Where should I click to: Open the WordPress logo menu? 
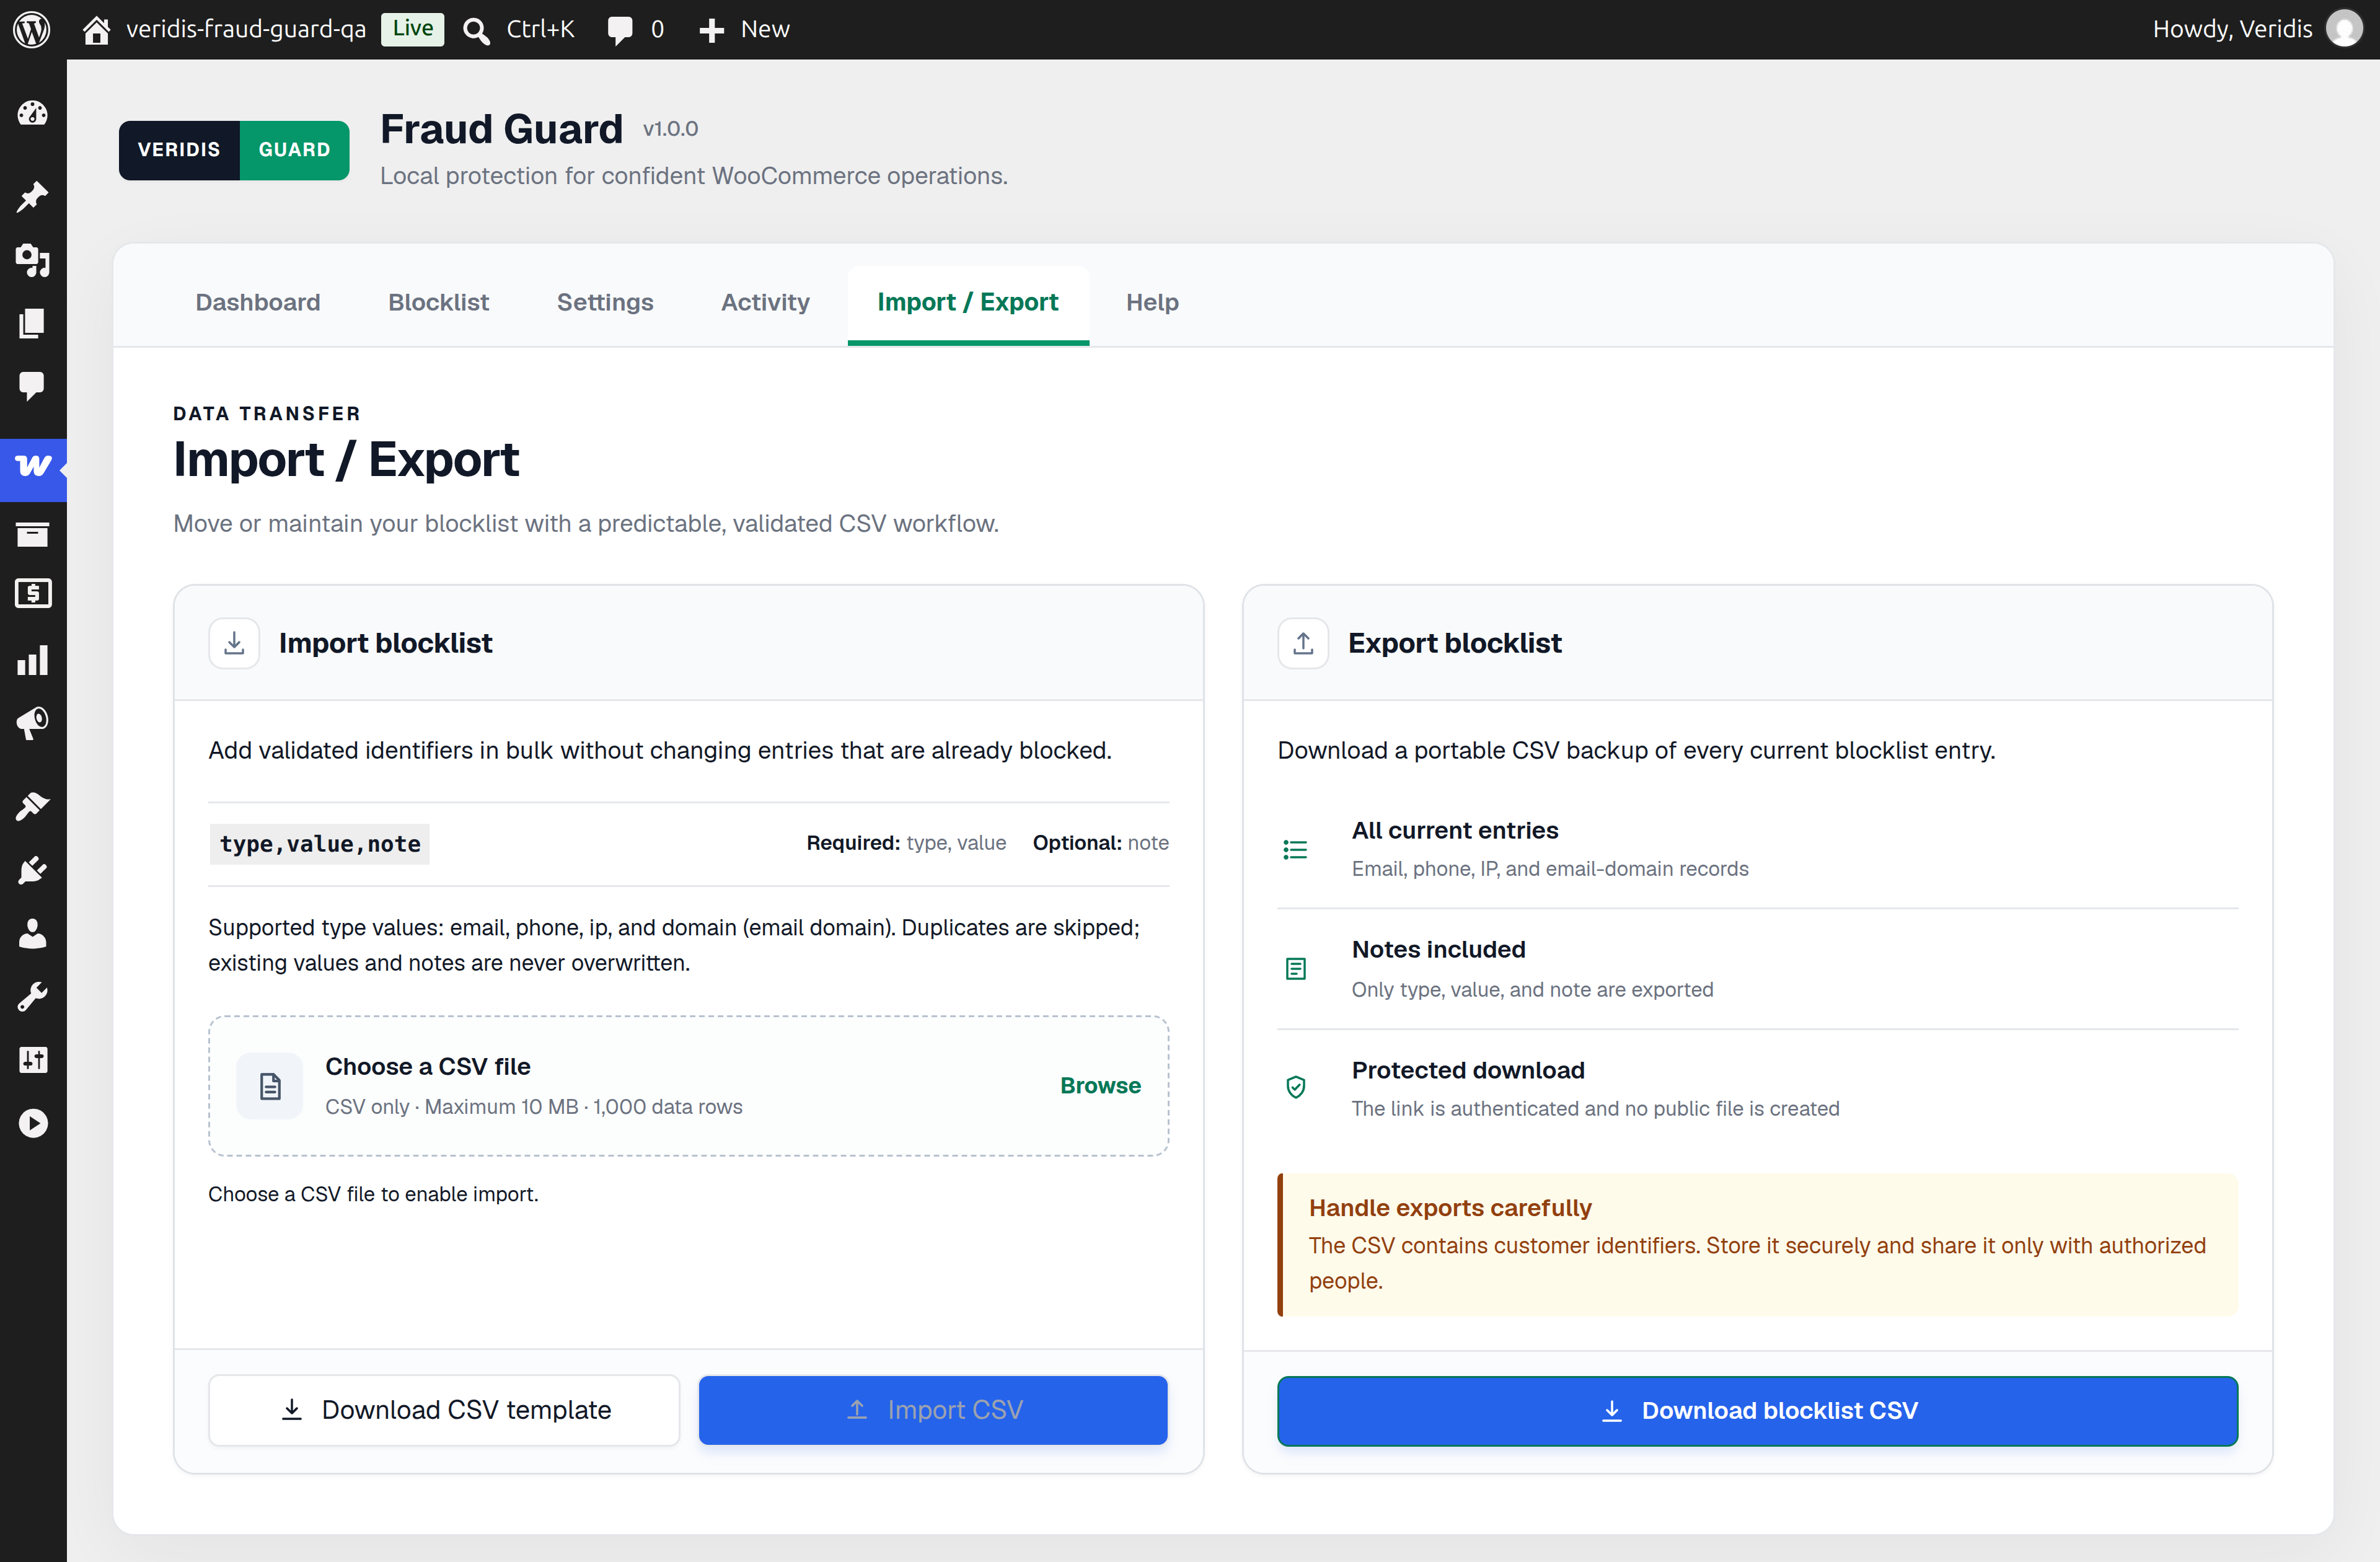click(x=32, y=29)
